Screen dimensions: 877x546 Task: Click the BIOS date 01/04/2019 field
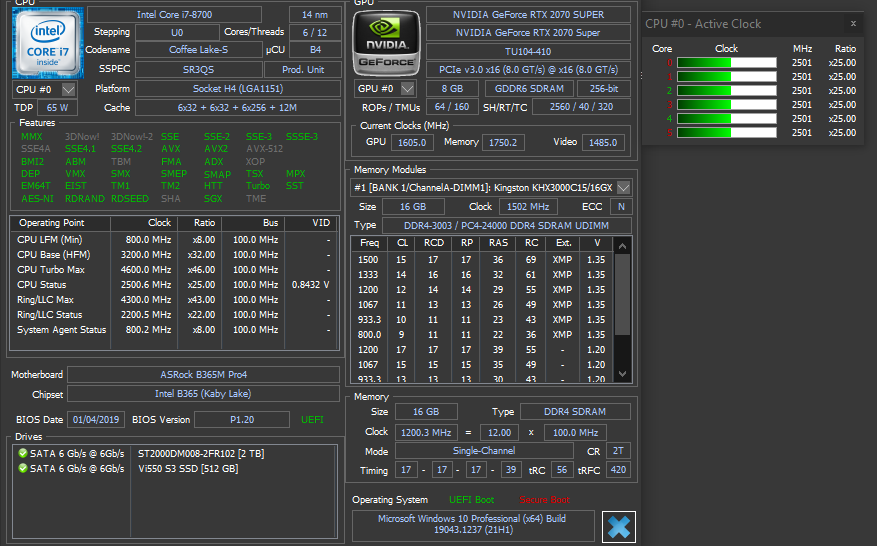(x=96, y=420)
